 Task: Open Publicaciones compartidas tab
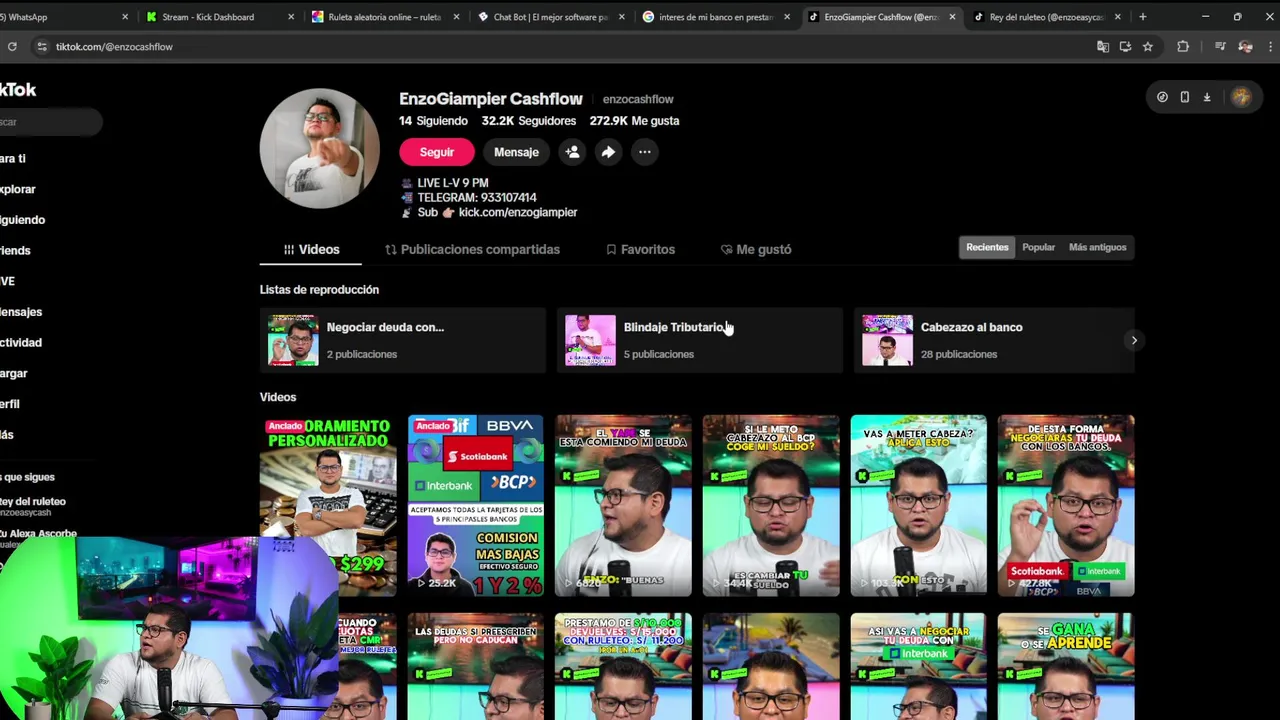[472, 249]
